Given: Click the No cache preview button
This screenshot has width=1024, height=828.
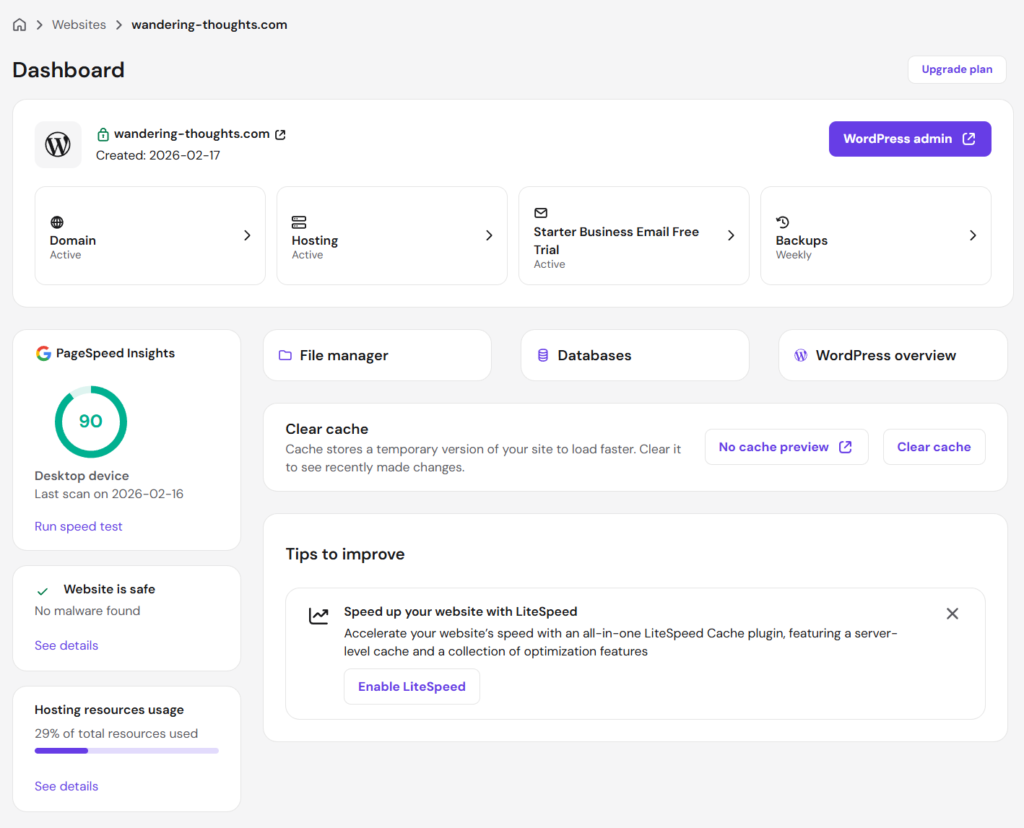Looking at the screenshot, I should 786,447.
